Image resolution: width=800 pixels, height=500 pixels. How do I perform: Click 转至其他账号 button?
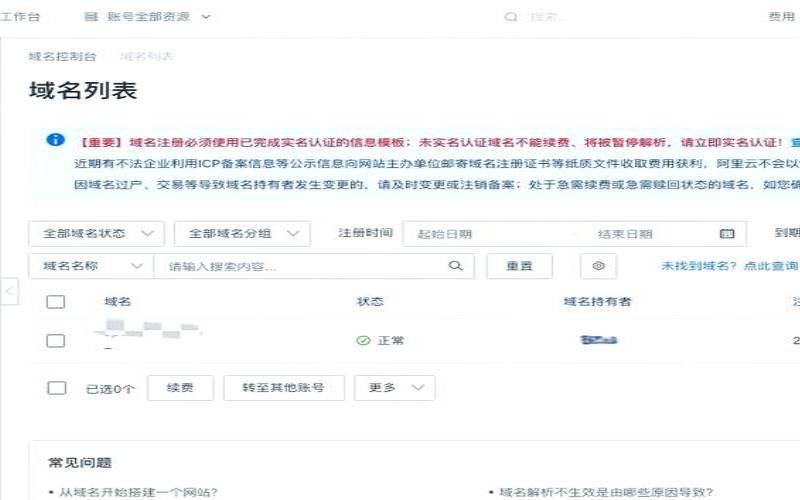[x=284, y=388]
